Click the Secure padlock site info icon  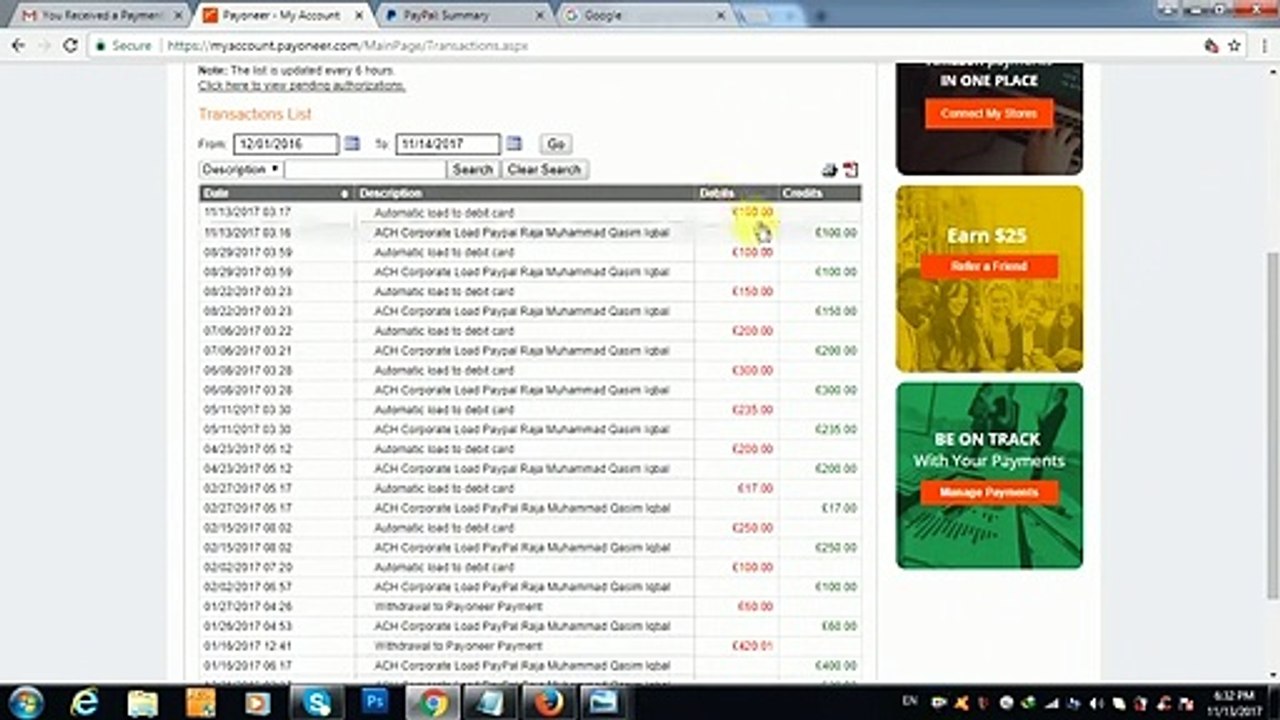click(100, 45)
